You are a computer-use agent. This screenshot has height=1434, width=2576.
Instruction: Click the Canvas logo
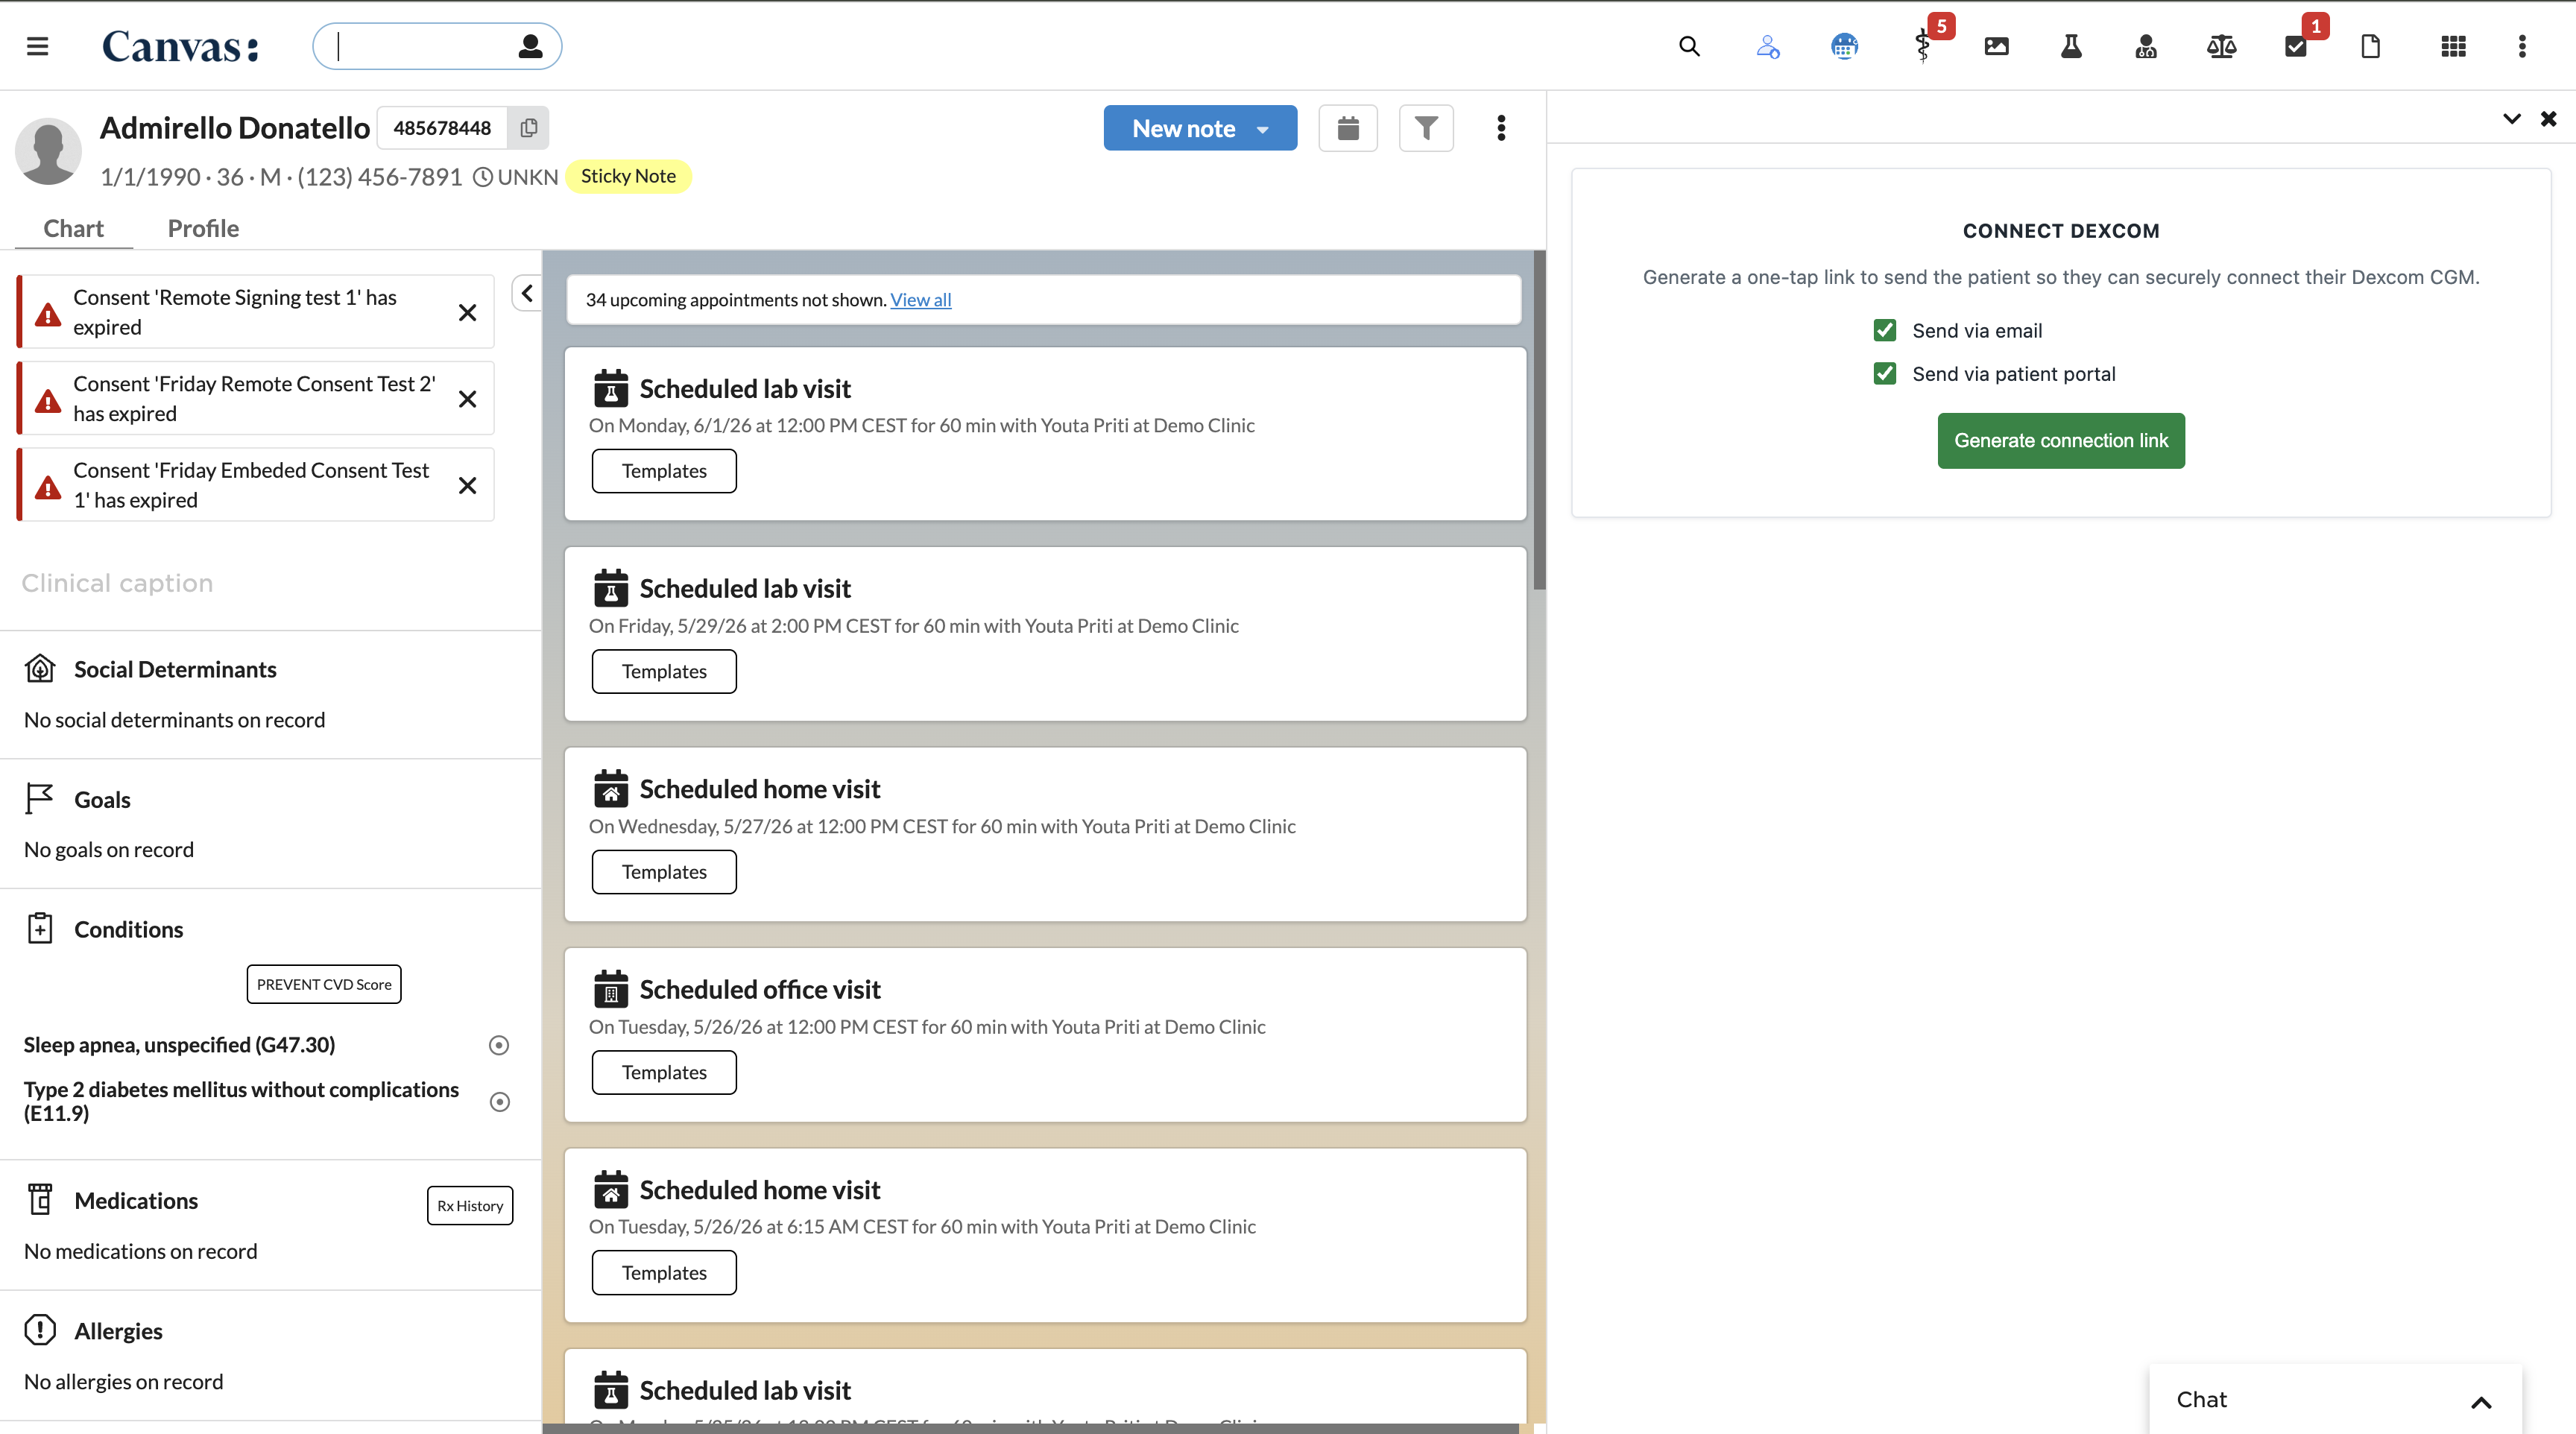(181, 46)
